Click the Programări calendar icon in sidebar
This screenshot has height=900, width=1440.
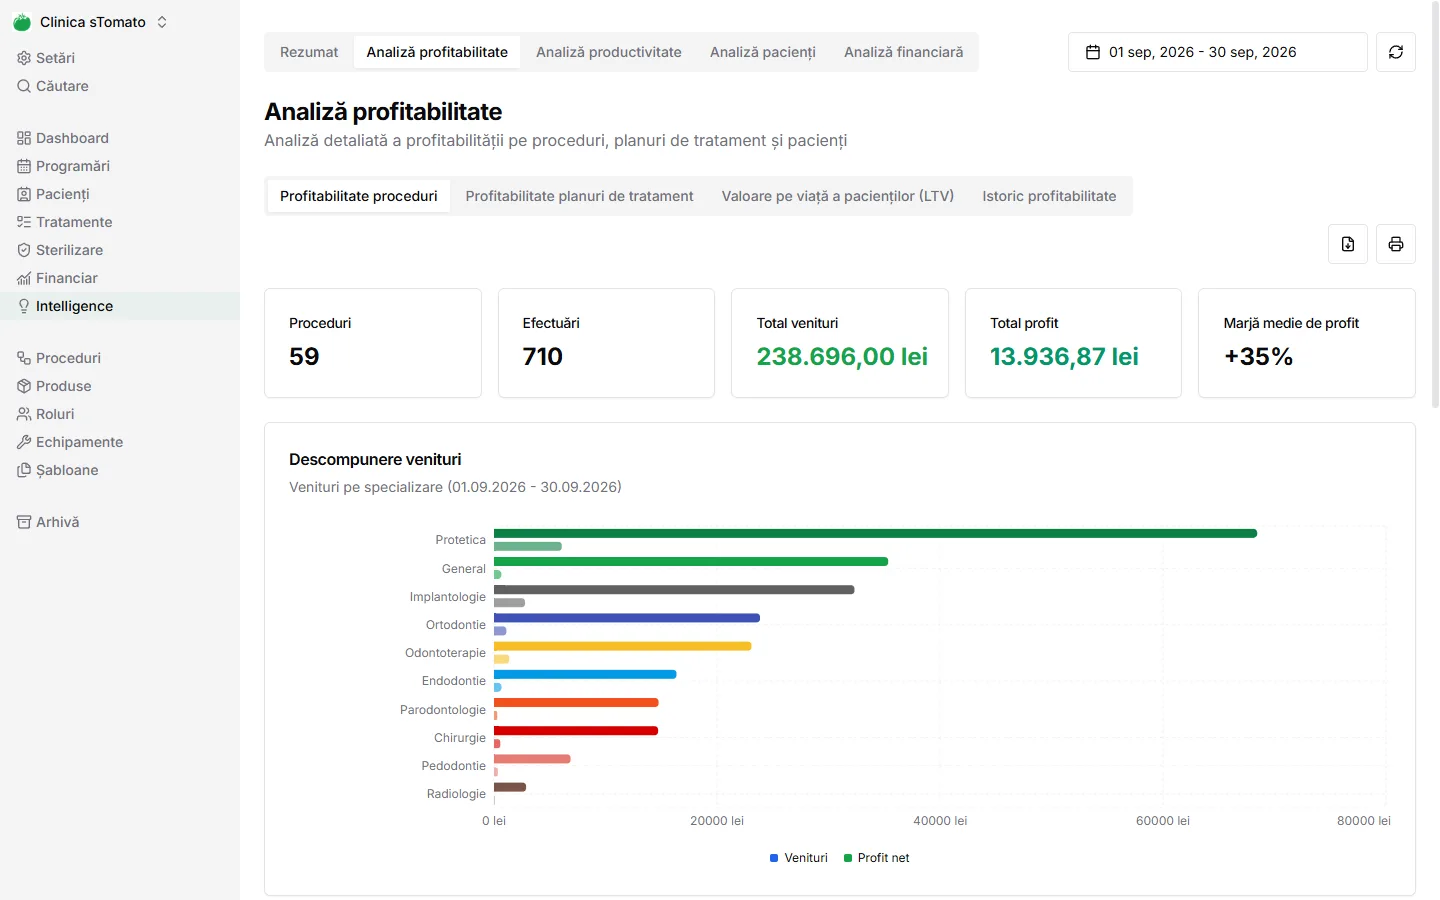coord(24,166)
